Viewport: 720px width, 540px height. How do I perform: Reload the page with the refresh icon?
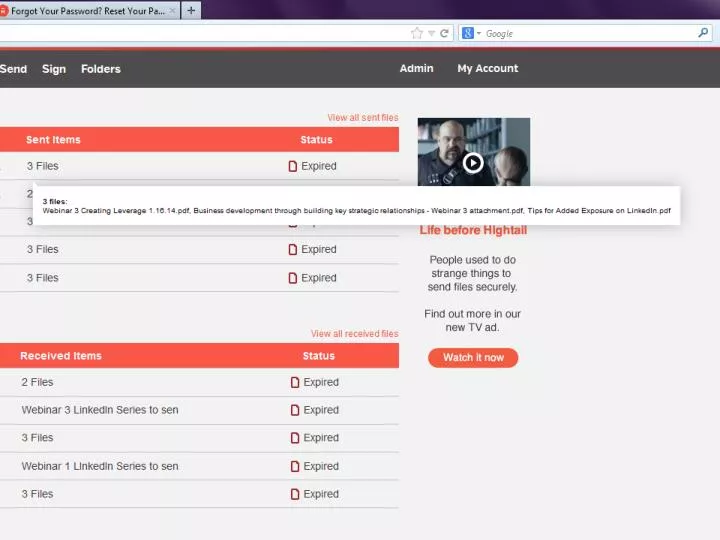[444, 33]
